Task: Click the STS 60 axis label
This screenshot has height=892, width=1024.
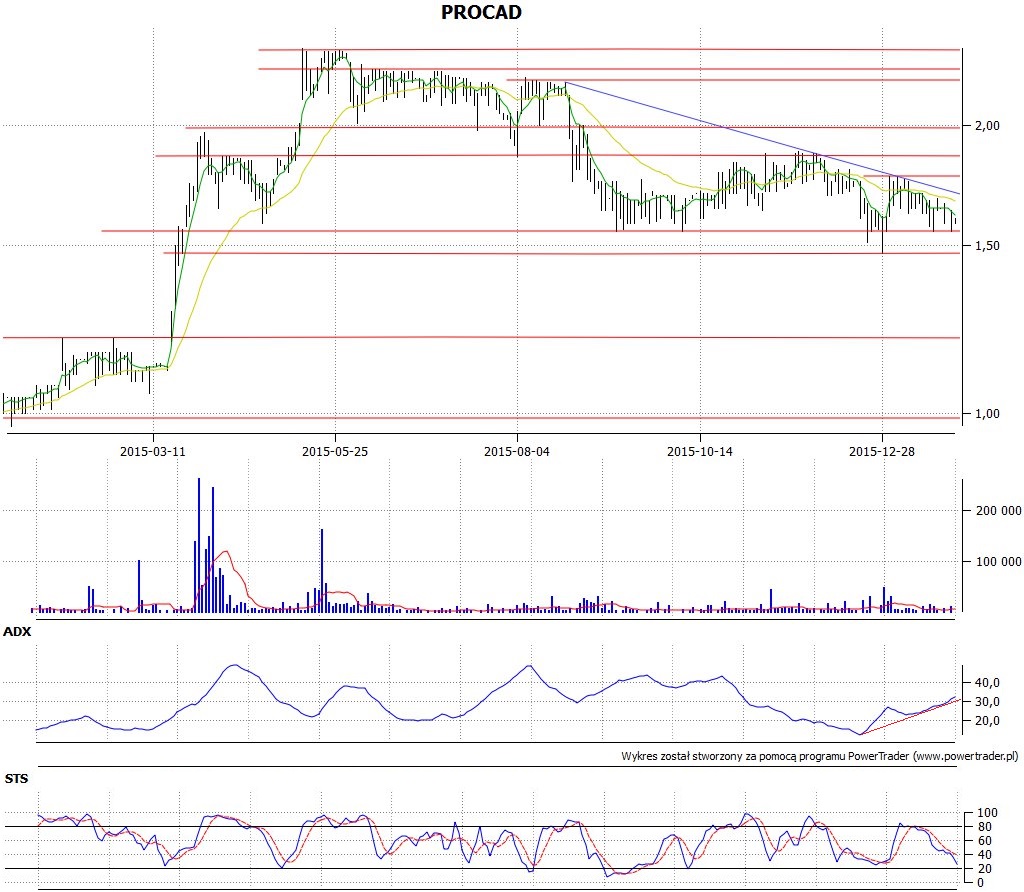Action: coord(985,840)
